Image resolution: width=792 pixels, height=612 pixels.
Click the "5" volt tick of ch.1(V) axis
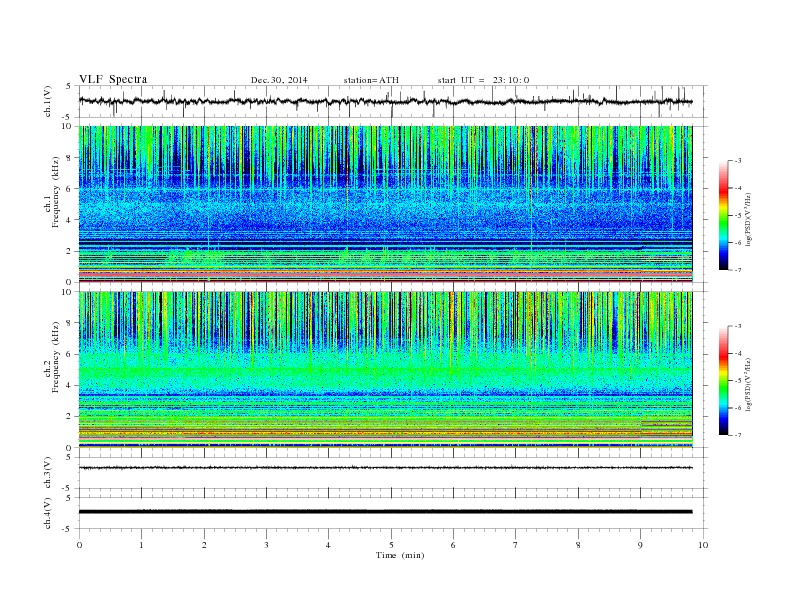point(69,86)
